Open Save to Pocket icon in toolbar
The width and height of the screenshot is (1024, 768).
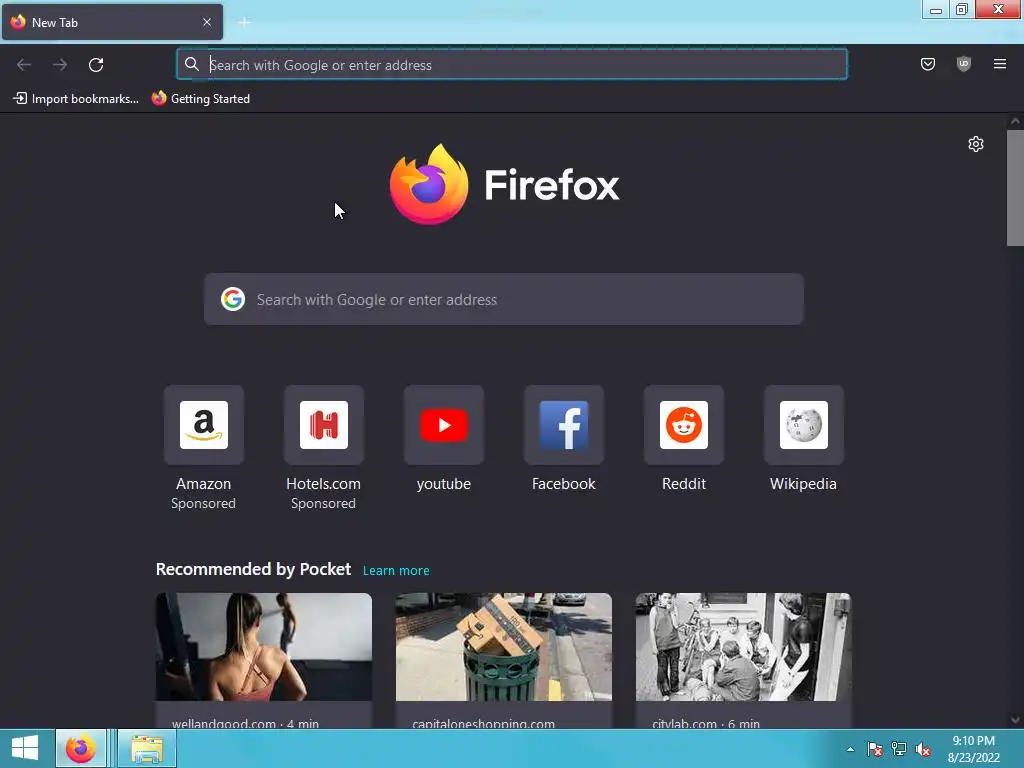(x=928, y=64)
